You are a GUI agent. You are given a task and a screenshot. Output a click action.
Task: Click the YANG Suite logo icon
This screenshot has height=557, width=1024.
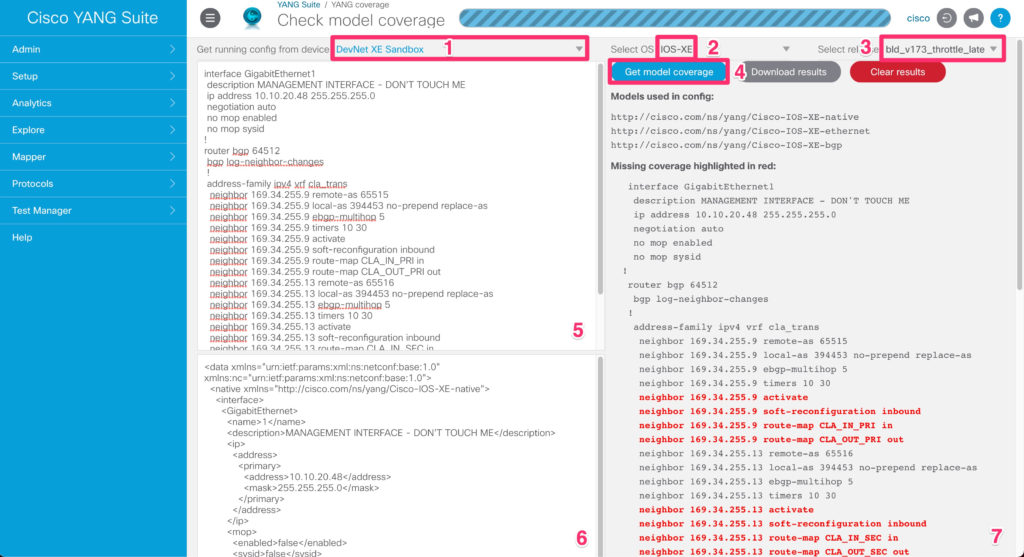(x=252, y=18)
